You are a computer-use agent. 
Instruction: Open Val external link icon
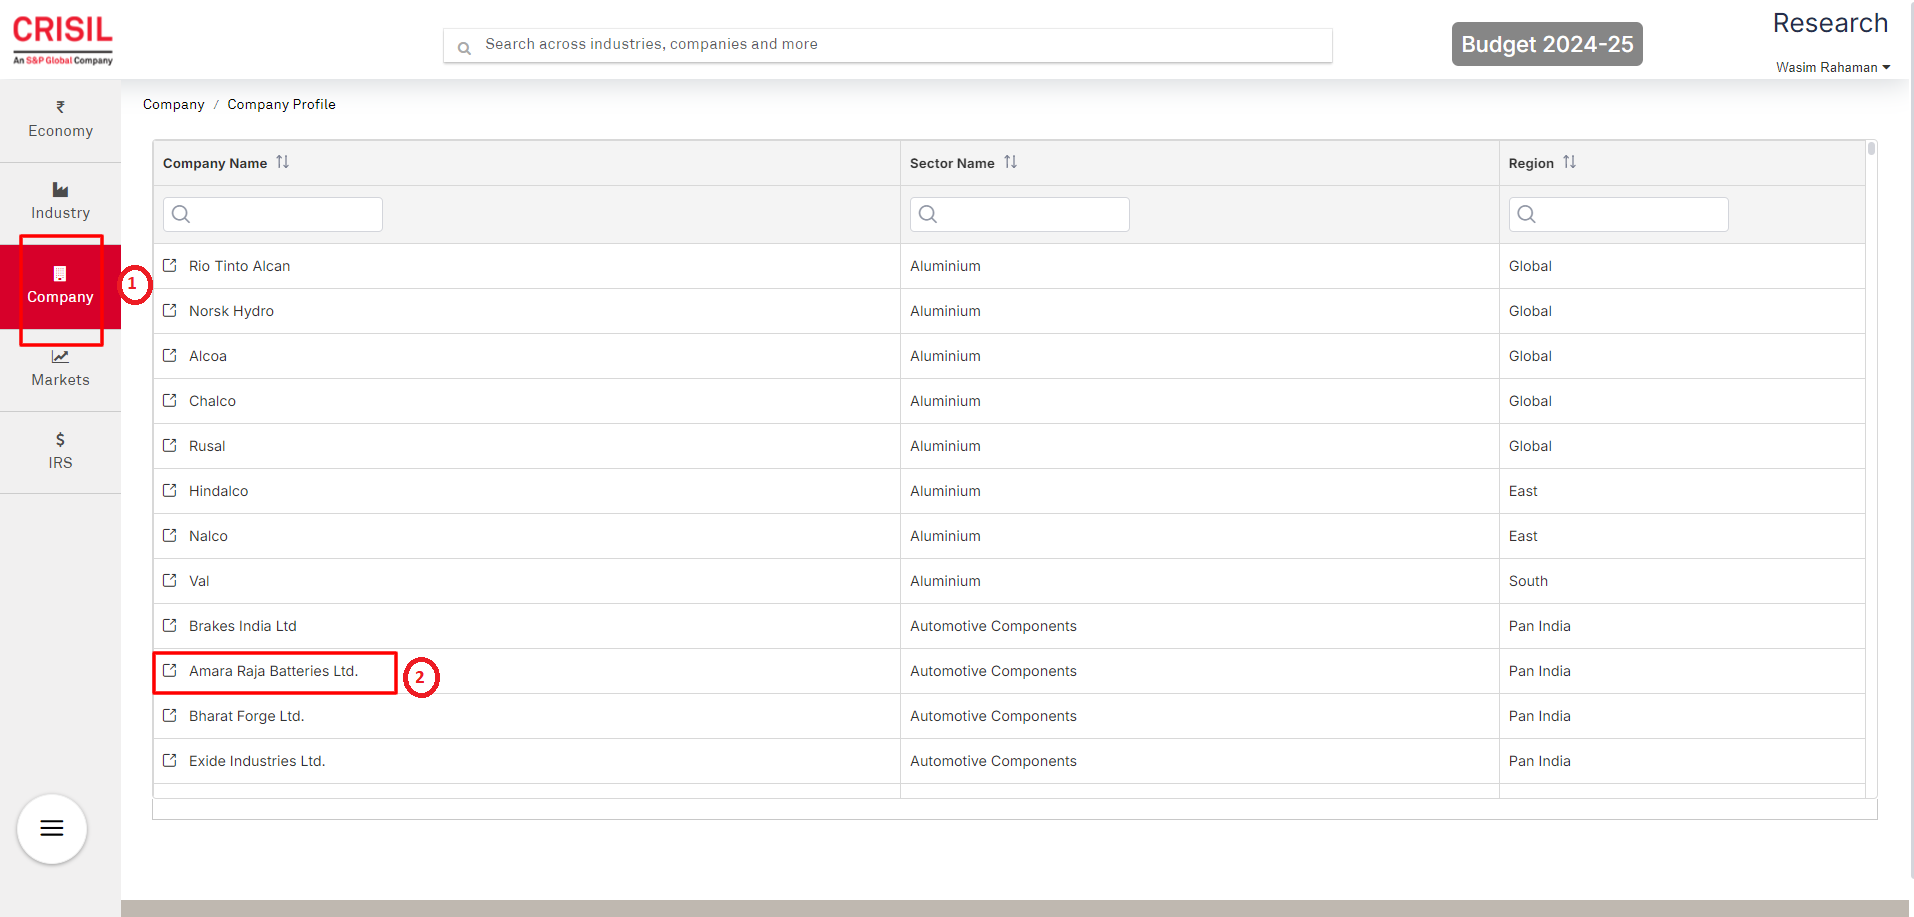[x=170, y=580]
